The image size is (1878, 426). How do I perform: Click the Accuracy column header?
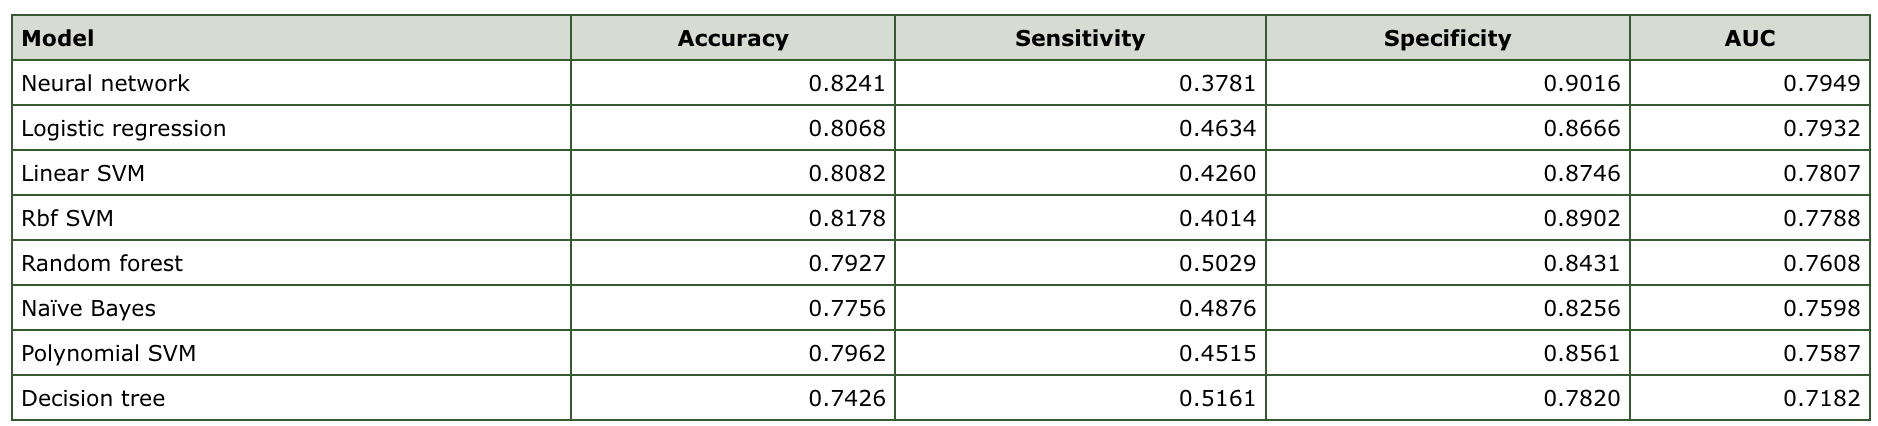[x=733, y=39]
